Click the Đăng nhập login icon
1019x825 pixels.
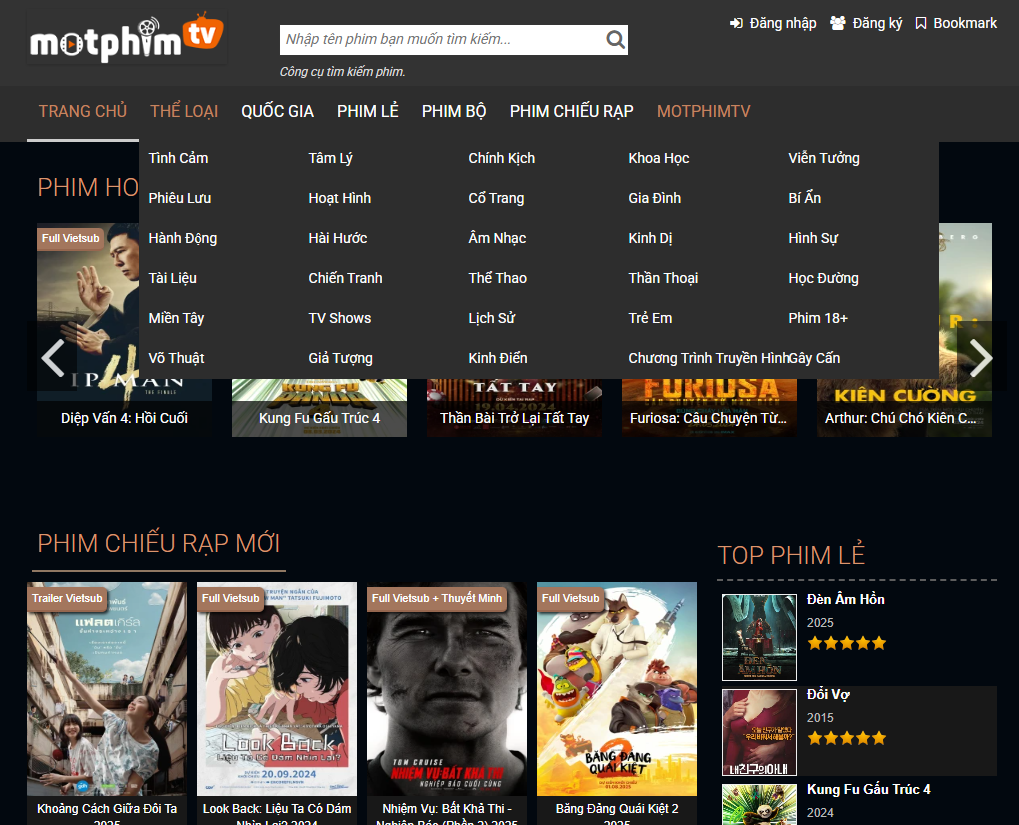(737, 23)
